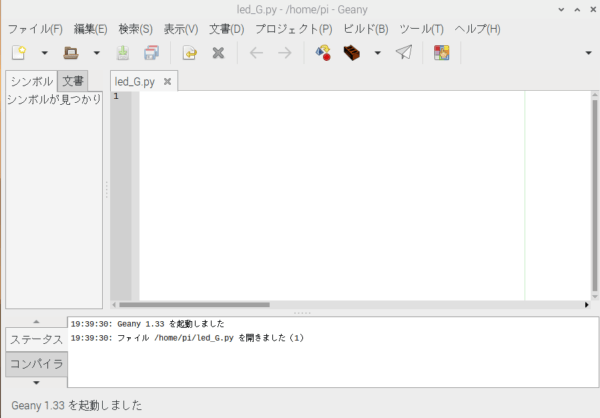Switch to the 文書 sidebar tab

point(73,81)
